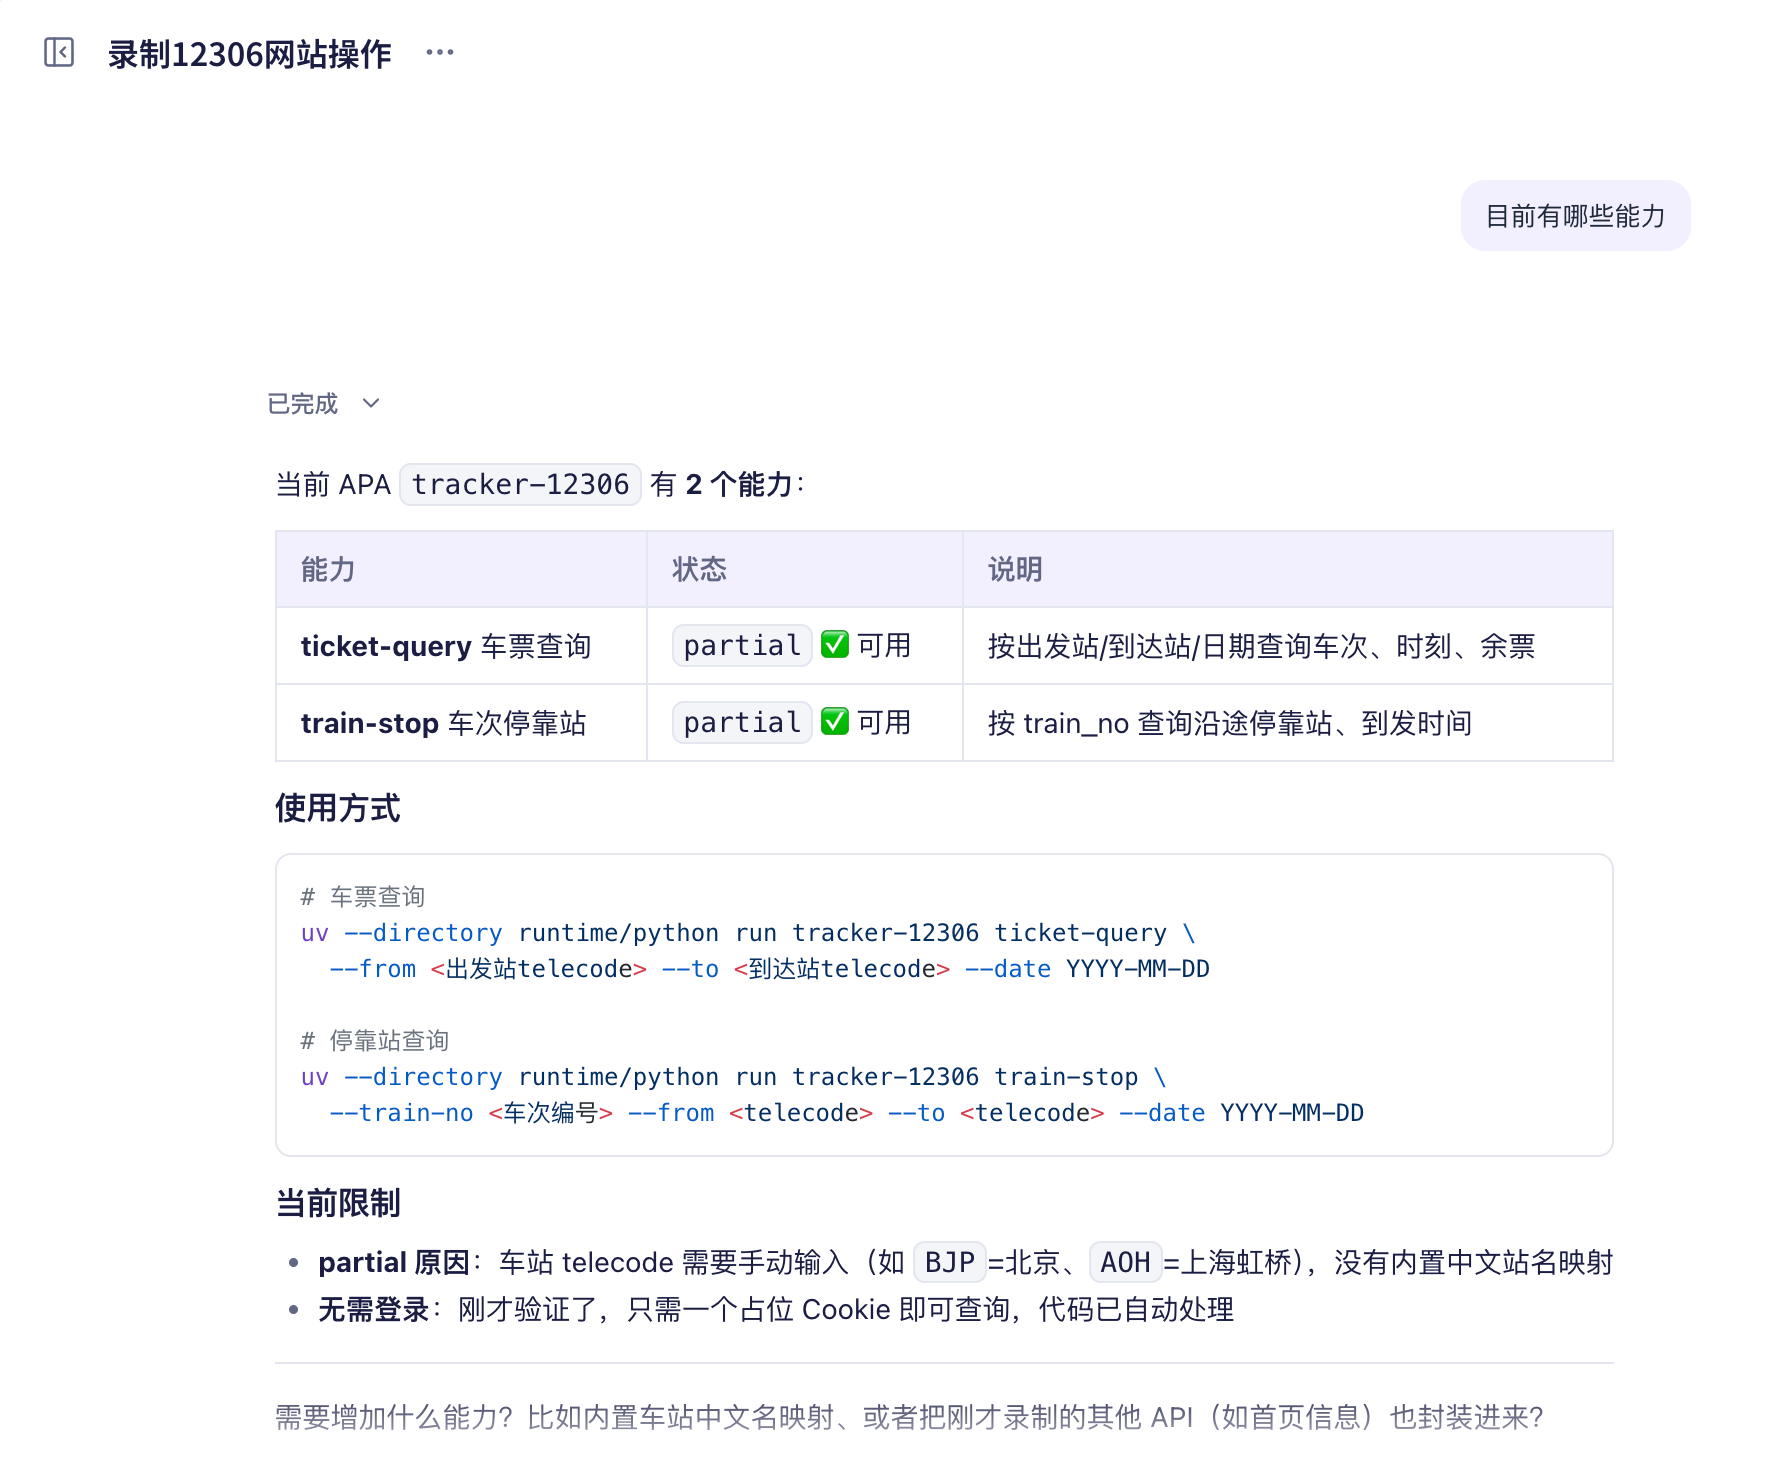Select the train-stop 车次停靠站 cell

[461, 723]
